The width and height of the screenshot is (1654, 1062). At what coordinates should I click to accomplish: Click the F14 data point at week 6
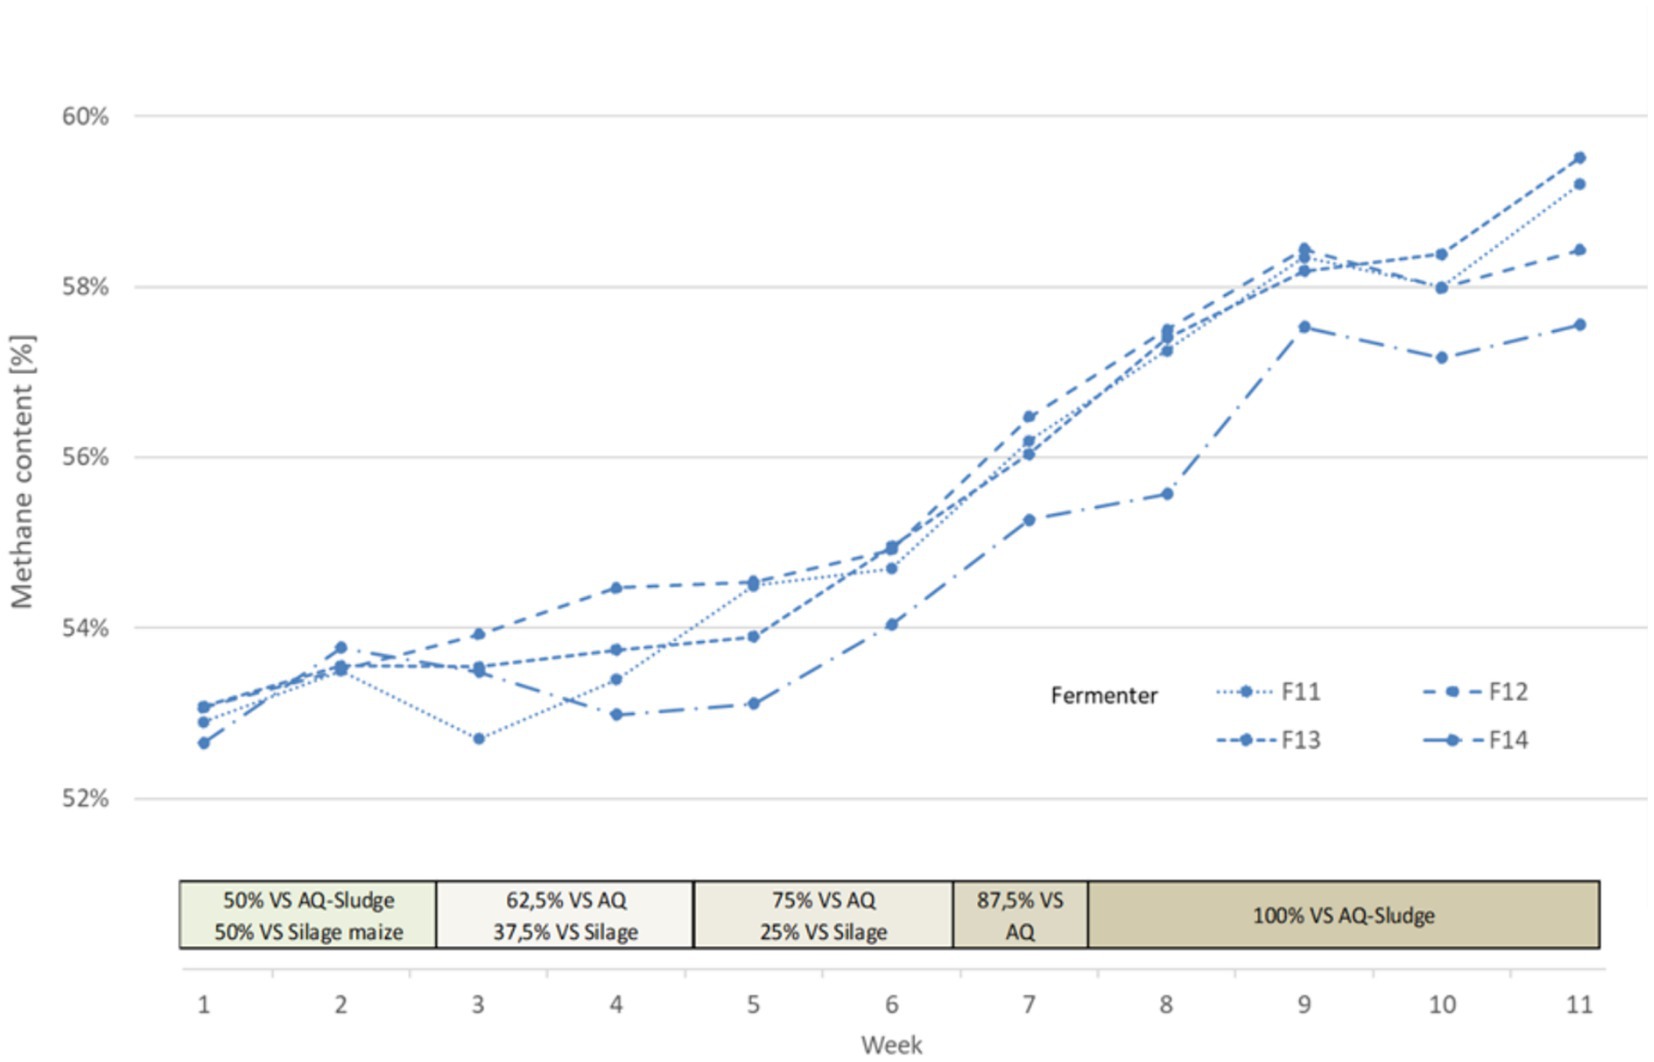pos(892,625)
